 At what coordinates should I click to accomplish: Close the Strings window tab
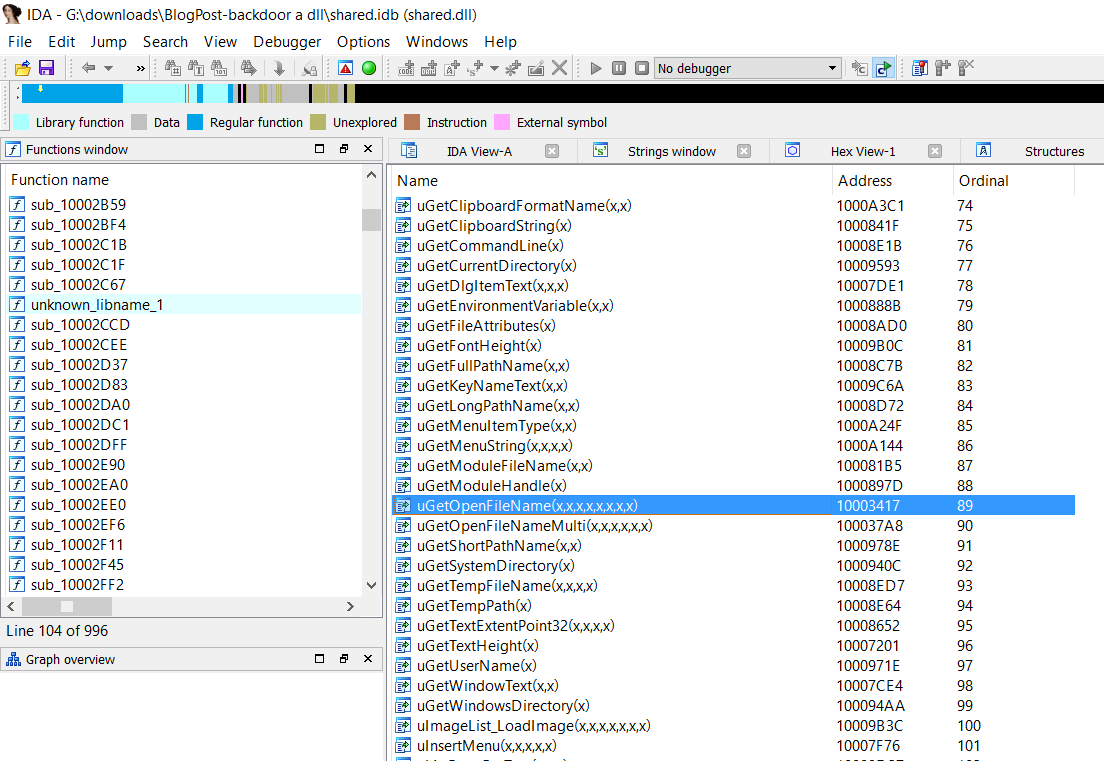pyautogui.click(x=744, y=151)
